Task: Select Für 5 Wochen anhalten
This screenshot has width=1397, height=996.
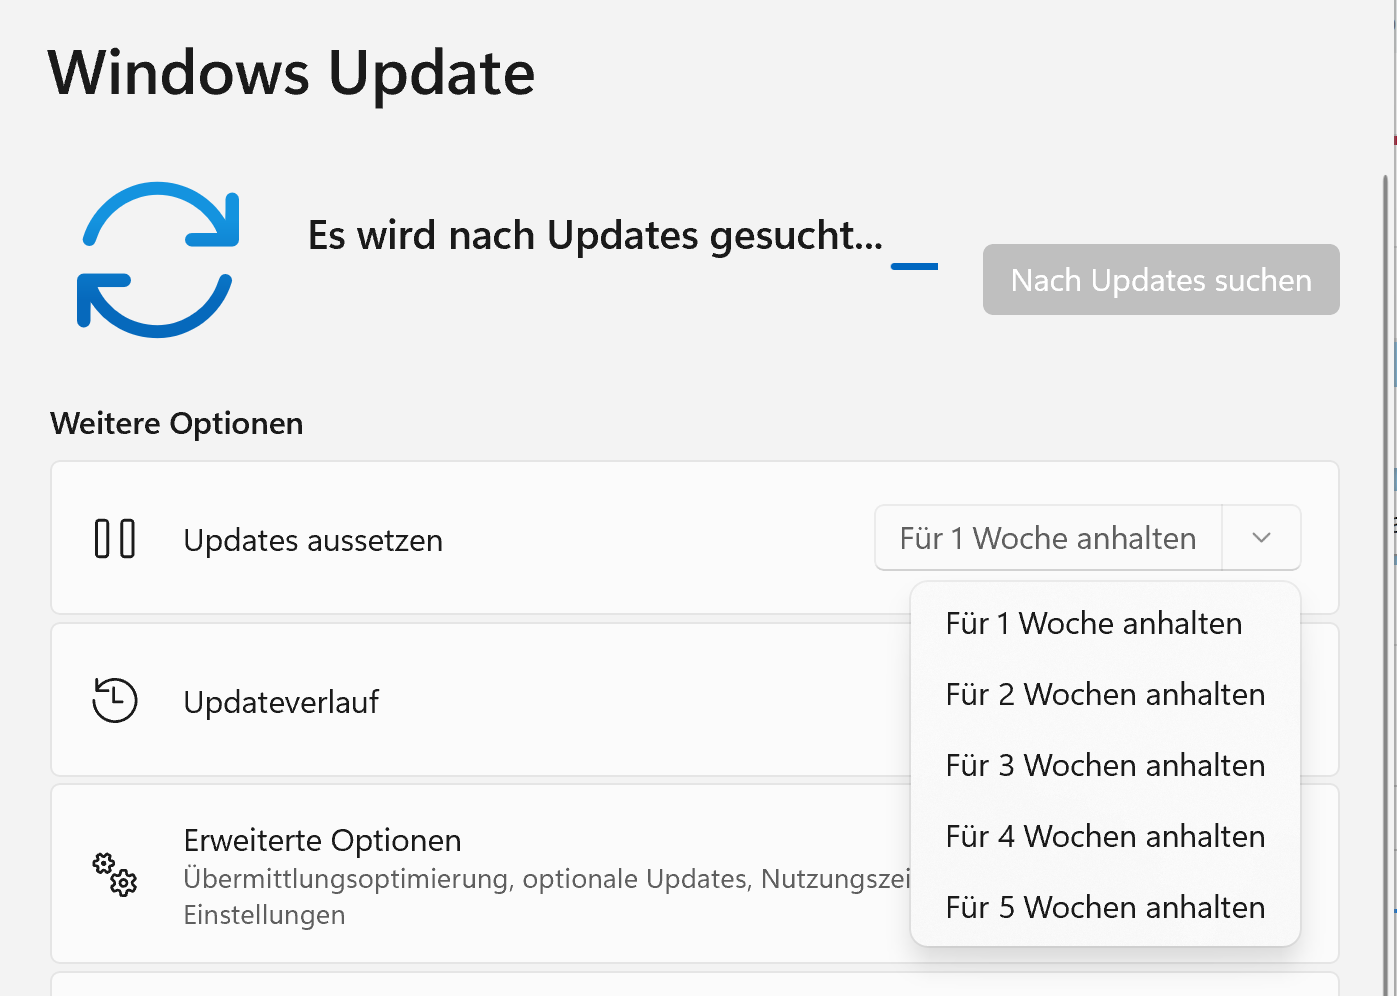Action: 1105,907
